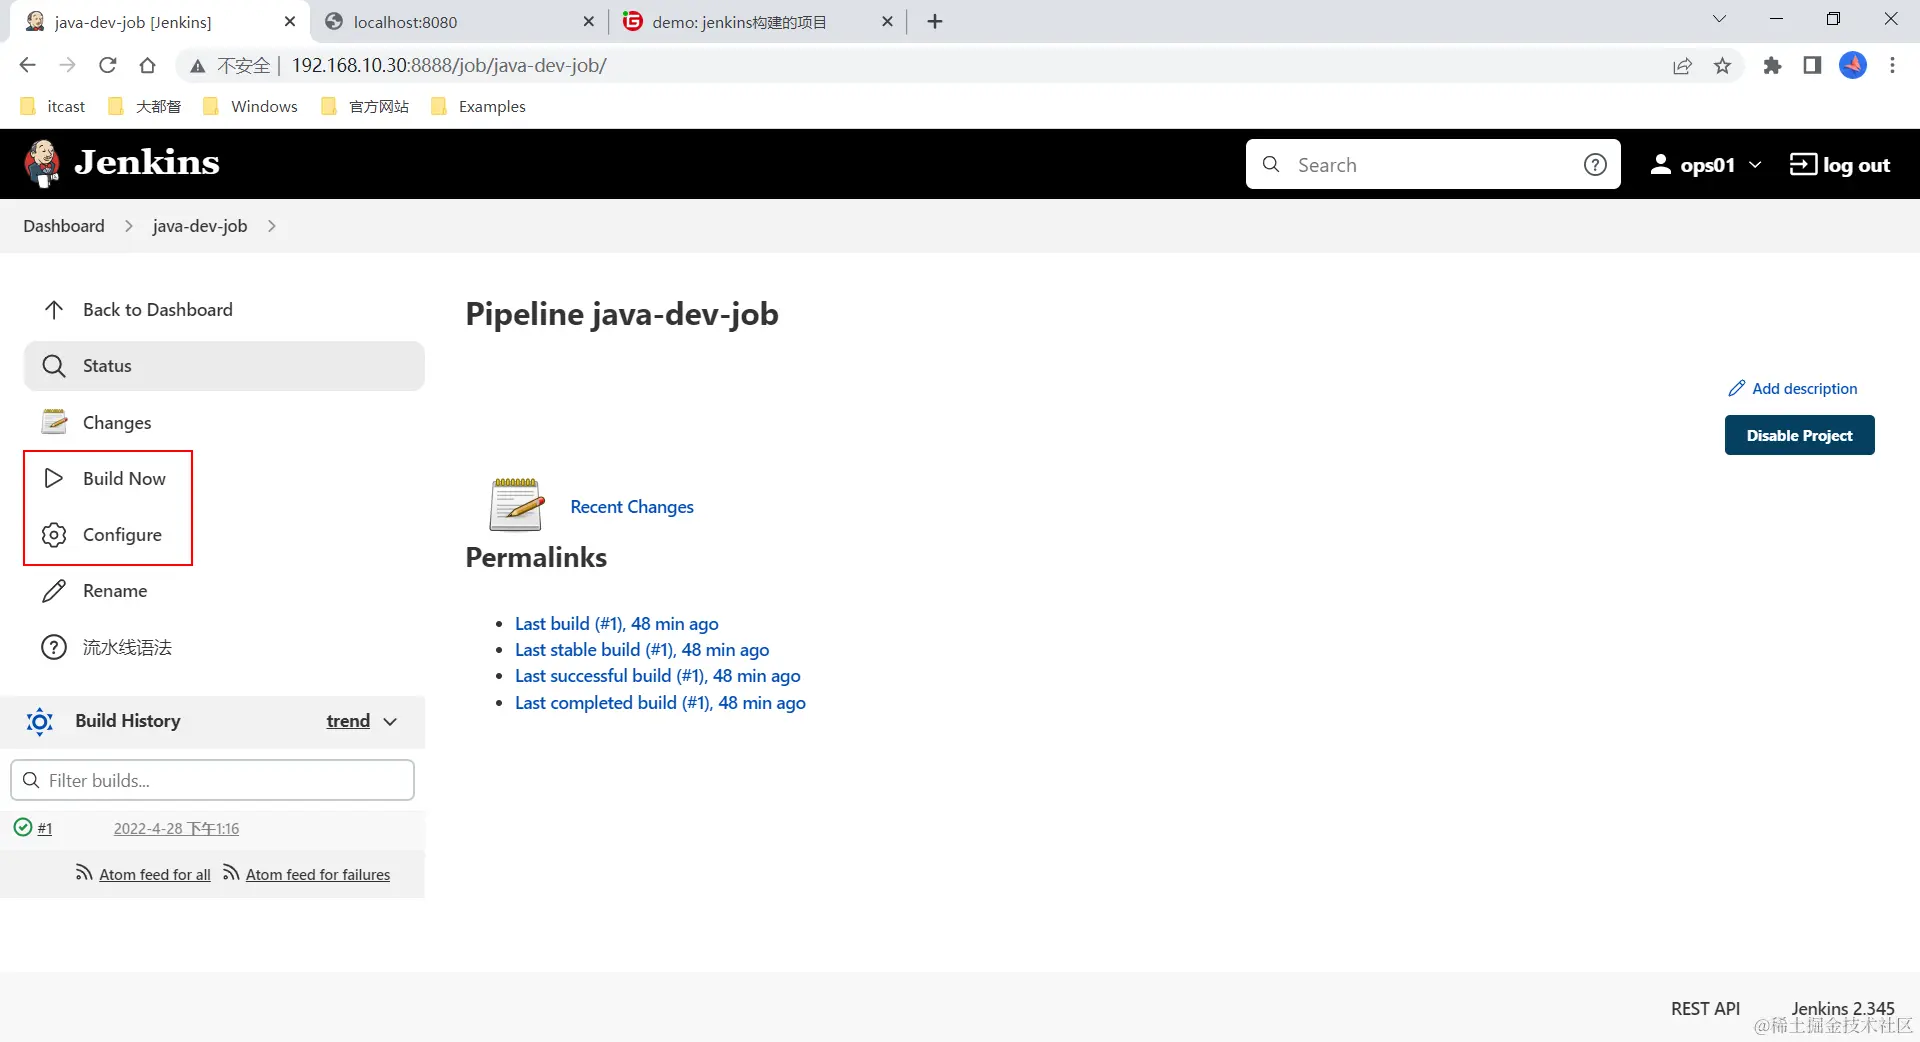This screenshot has height=1042, width=1920.
Task: Click the log out button
Action: [1840, 165]
